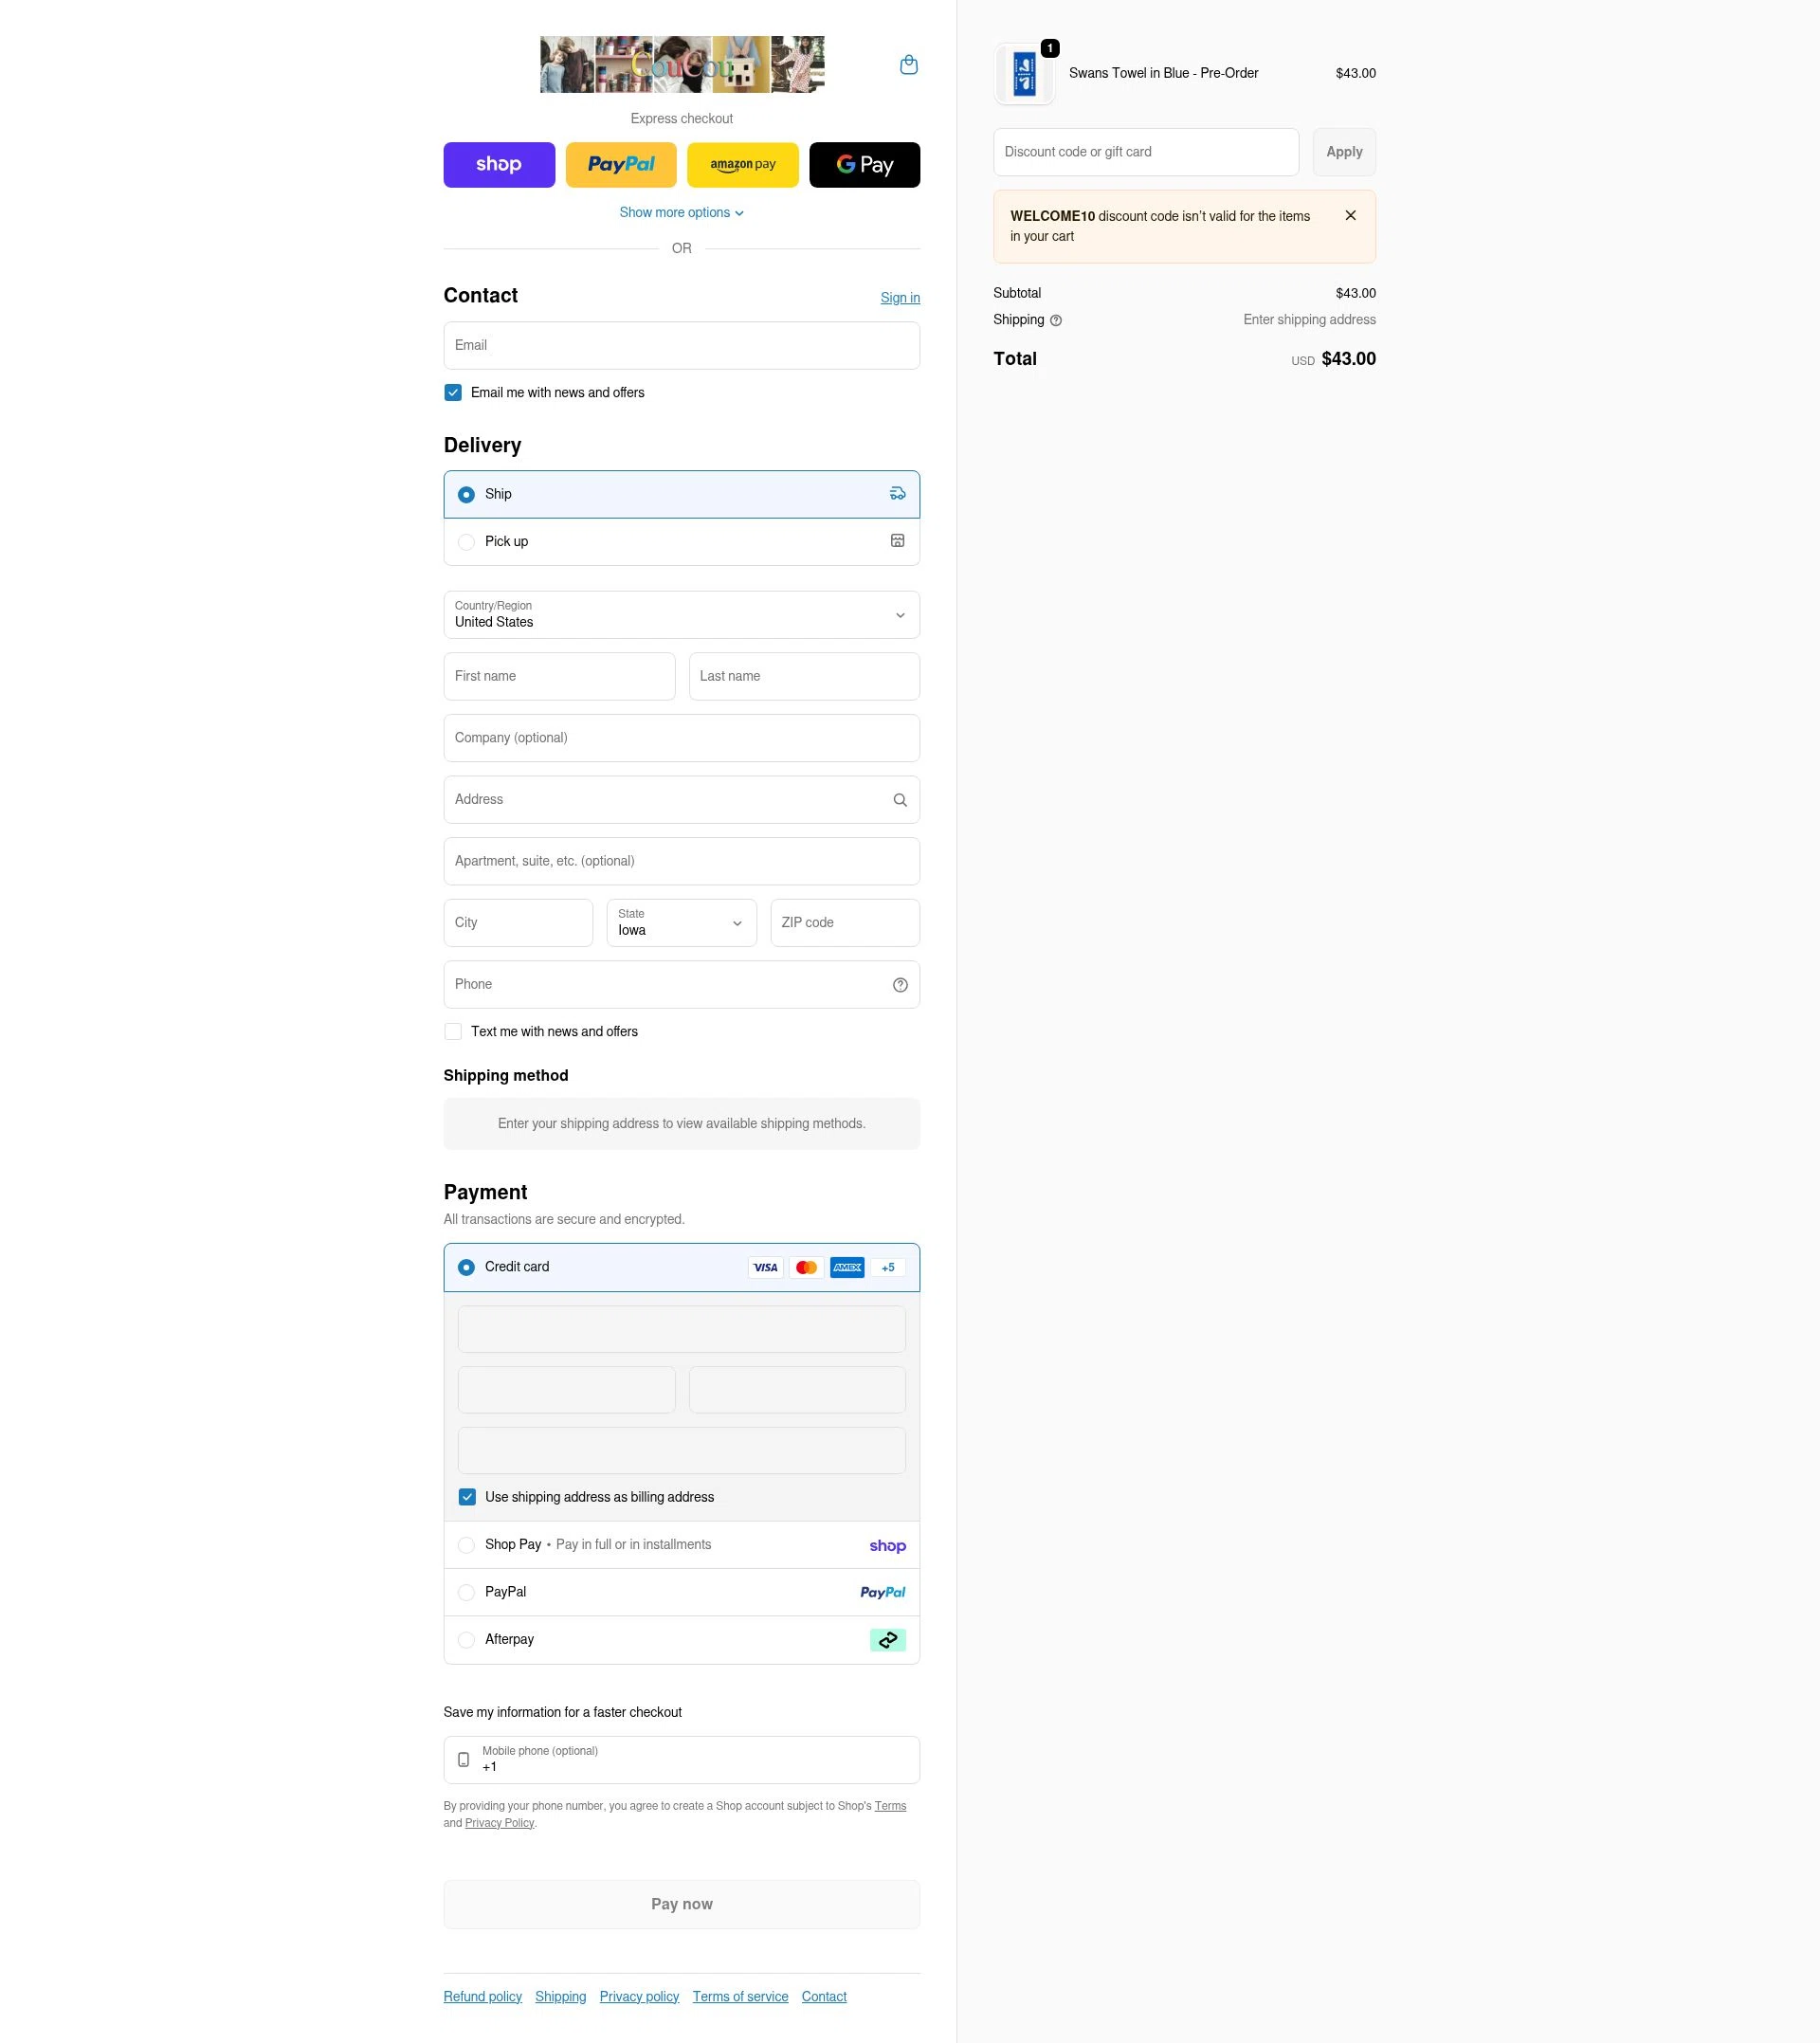1820x2043 pixels.
Task: Click the discount code input field
Action: pyautogui.click(x=1145, y=151)
